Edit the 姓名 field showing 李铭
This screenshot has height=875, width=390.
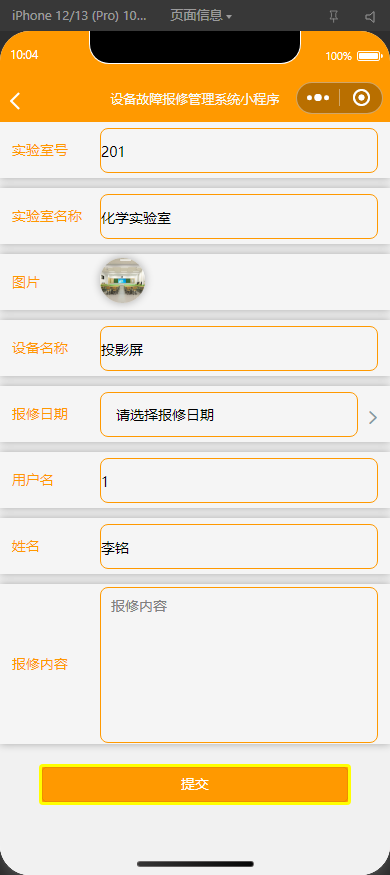(x=239, y=547)
